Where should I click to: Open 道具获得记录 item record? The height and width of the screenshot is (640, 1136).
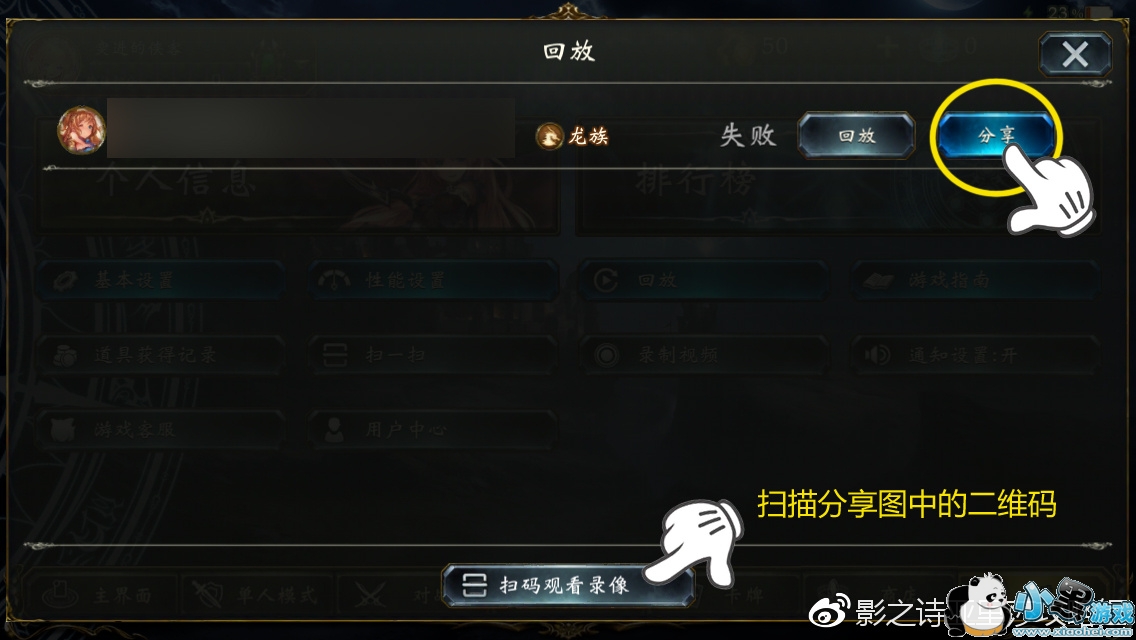click(x=161, y=354)
